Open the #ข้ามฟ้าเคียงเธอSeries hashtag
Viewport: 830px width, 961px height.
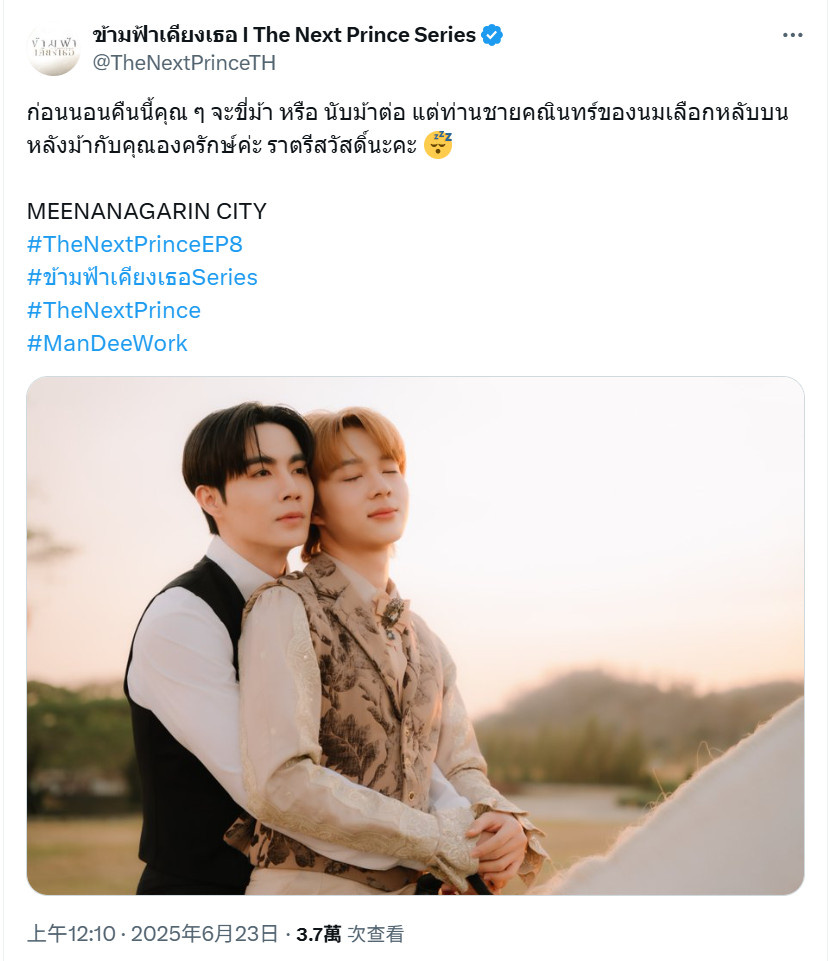coord(142,277)
